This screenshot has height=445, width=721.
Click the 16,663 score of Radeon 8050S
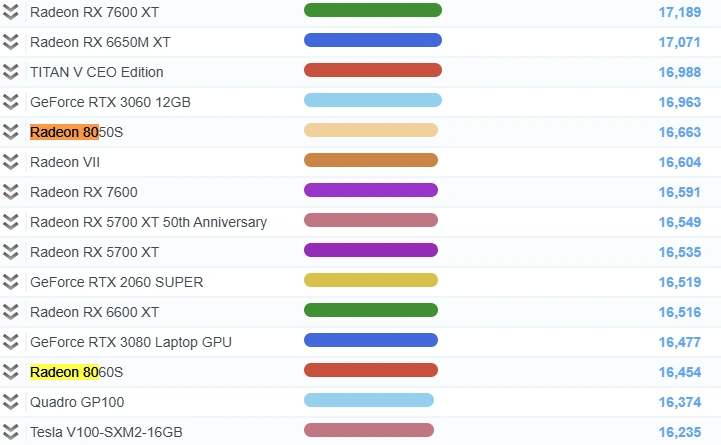click(x=679, y=132)
